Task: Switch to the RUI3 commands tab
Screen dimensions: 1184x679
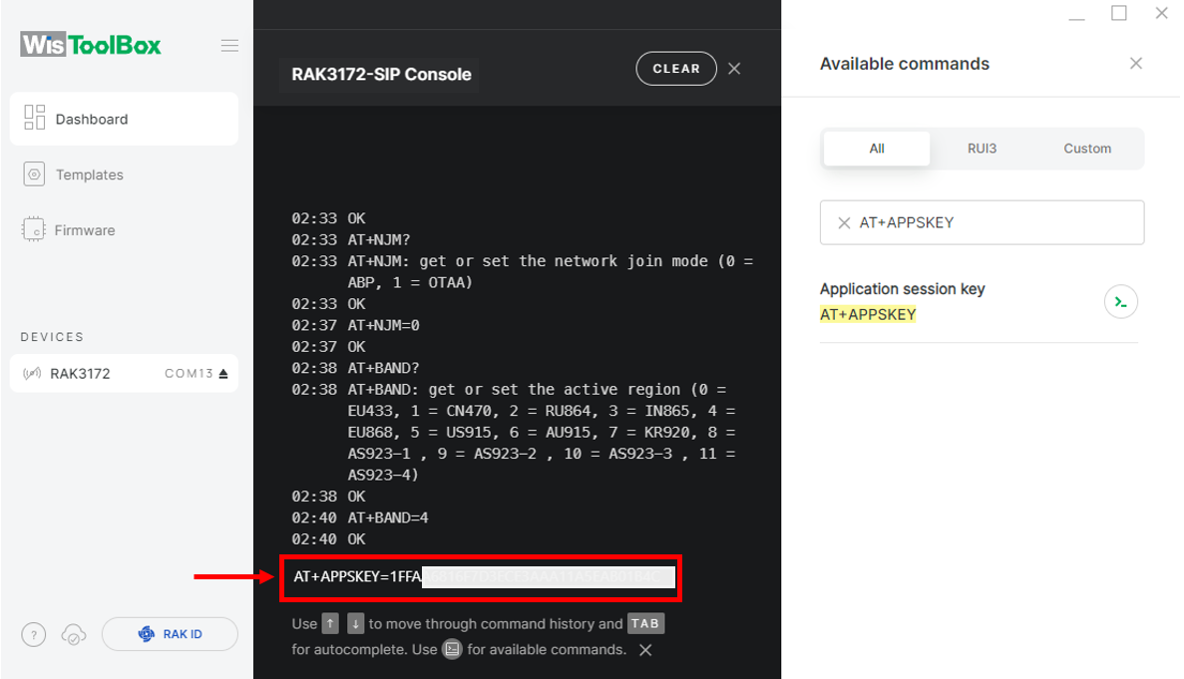Action: coord(982,149)
